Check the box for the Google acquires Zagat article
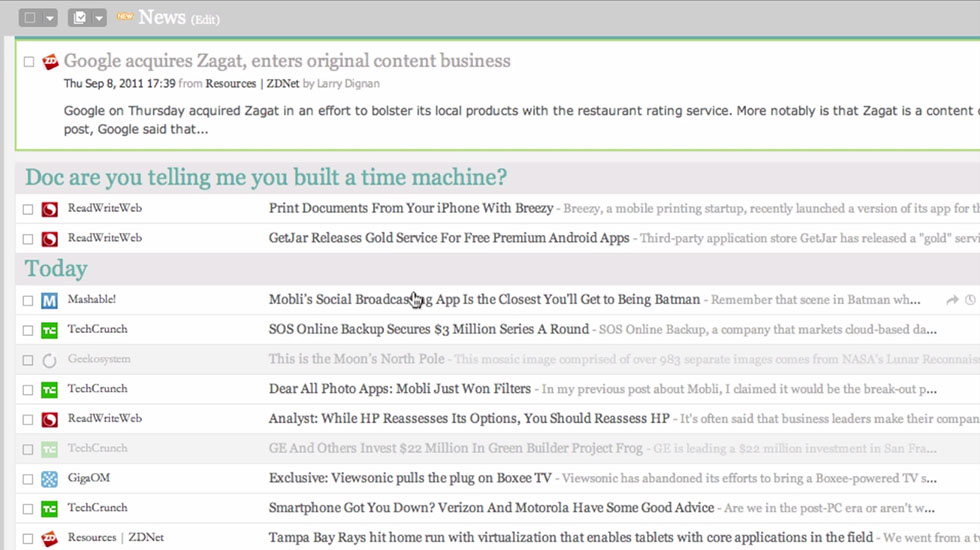 point(29,61)
